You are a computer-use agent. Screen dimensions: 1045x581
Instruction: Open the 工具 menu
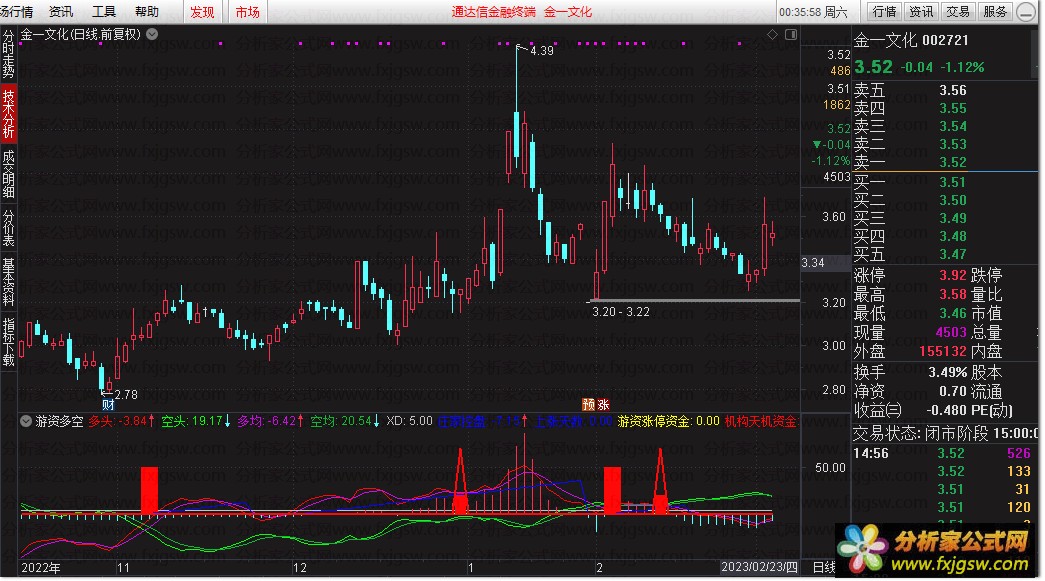[x=104, y=11]
